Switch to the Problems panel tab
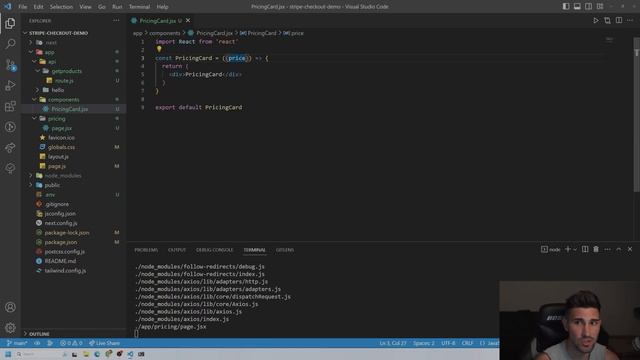The image size is (640, 360). [146, 250]
